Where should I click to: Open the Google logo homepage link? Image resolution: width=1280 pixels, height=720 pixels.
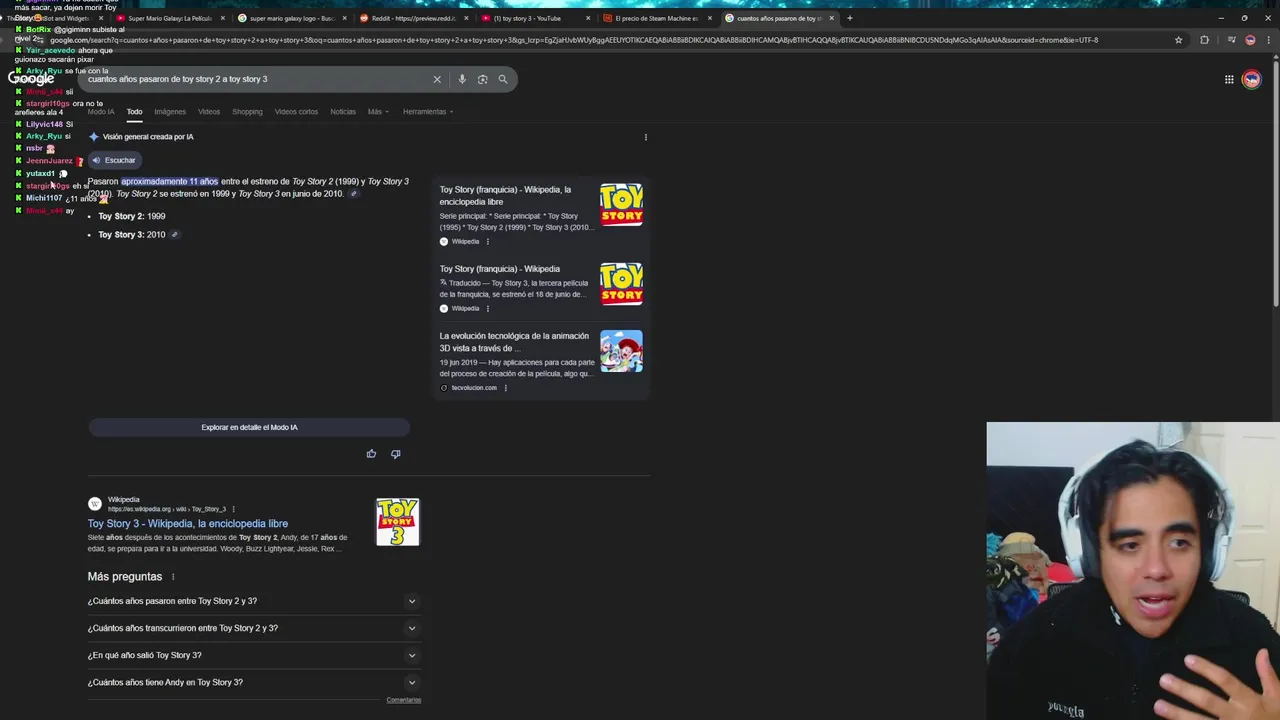tap(31, 78)
